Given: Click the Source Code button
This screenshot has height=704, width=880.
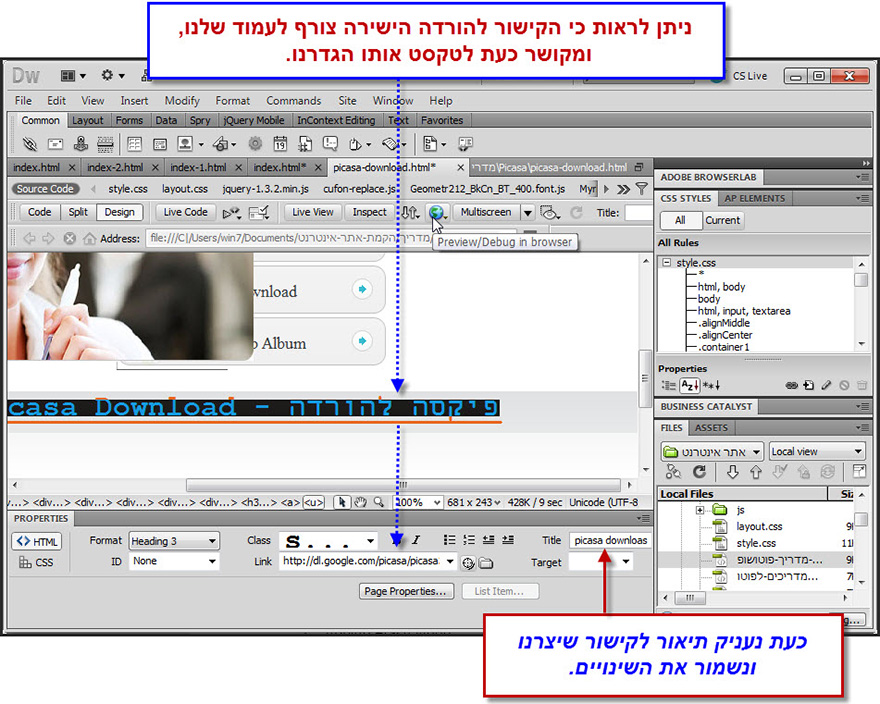Looking at the screenshot, I should [x=45, y=189].
